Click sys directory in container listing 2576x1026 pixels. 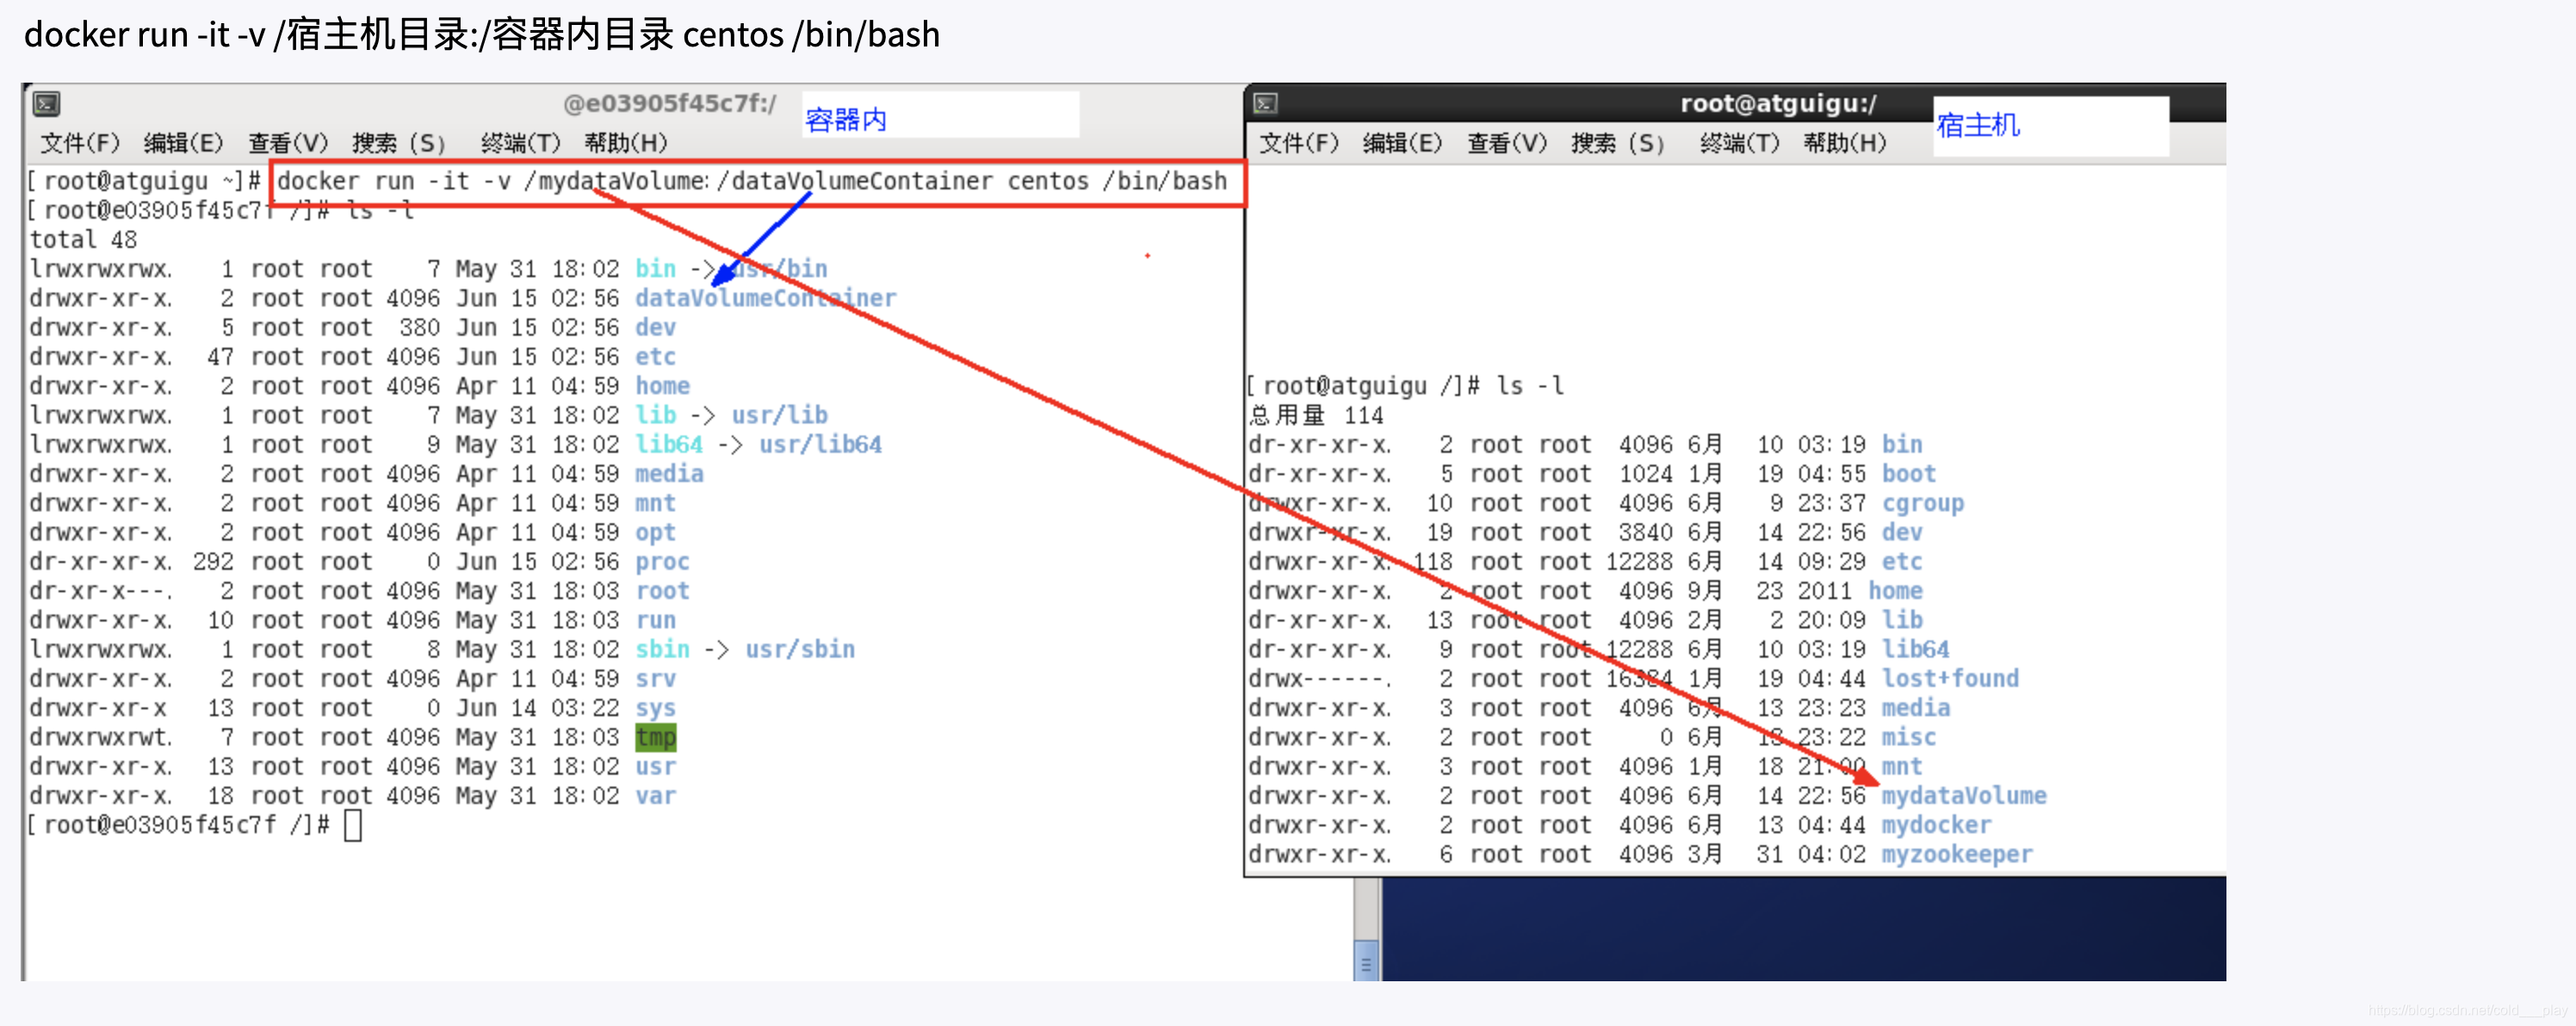(x=656, y=708)
